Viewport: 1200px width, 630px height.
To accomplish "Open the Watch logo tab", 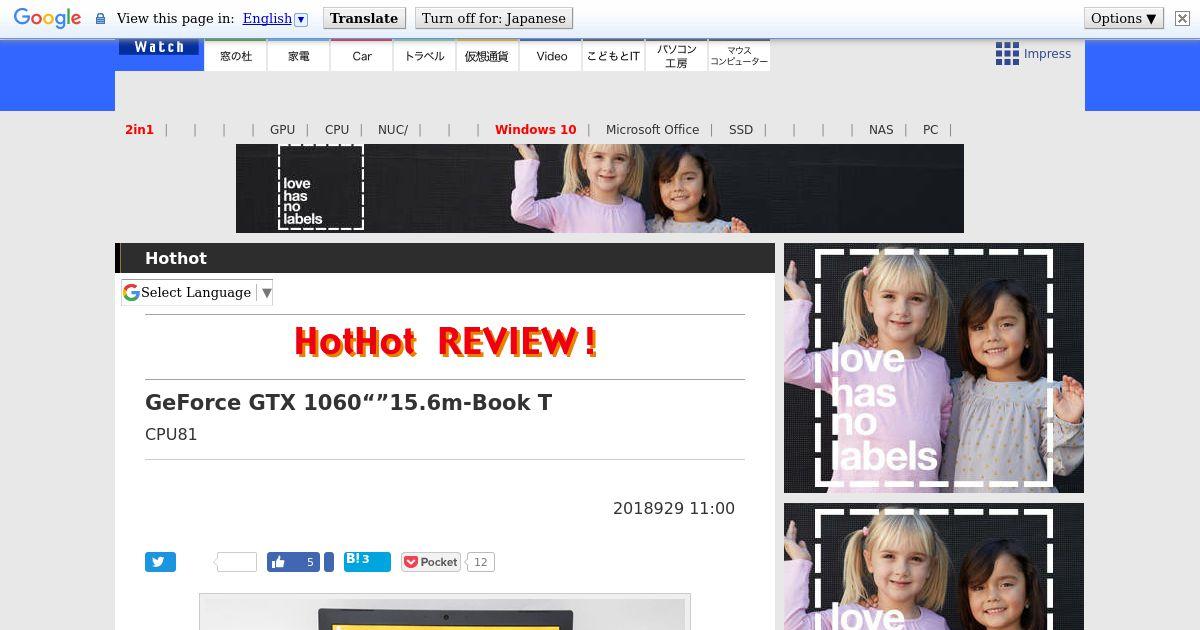I will click(159, 47).
